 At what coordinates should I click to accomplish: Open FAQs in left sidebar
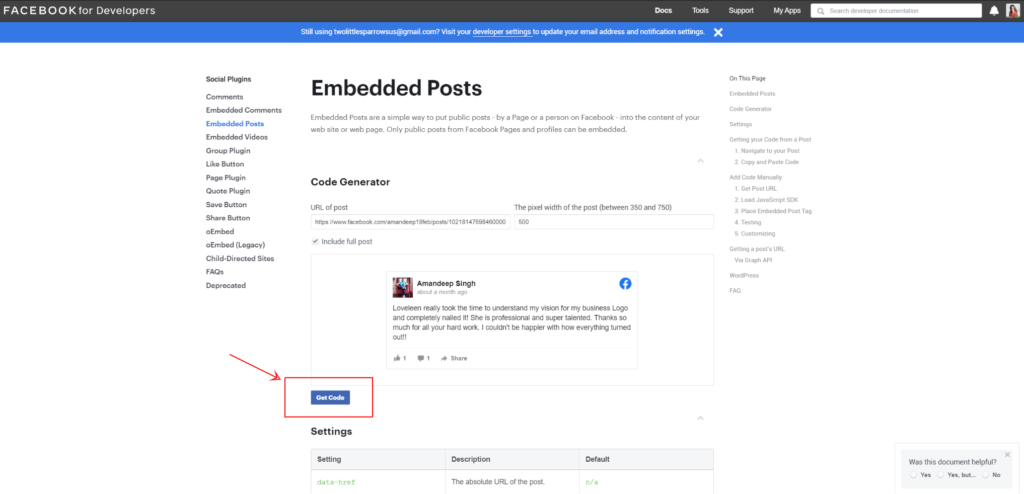[214, 272]
